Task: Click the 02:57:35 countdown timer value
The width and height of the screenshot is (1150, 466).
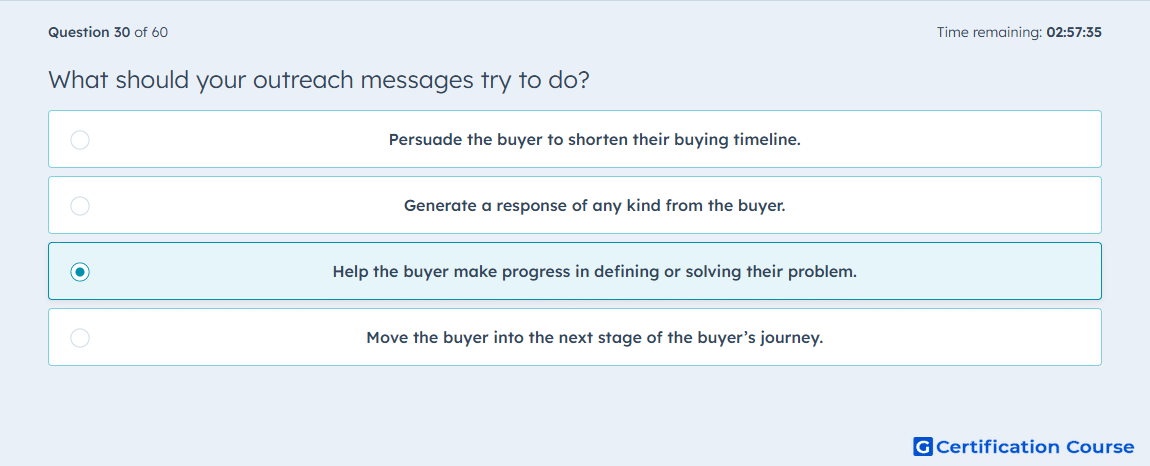Action: [x=1074, y=32]
